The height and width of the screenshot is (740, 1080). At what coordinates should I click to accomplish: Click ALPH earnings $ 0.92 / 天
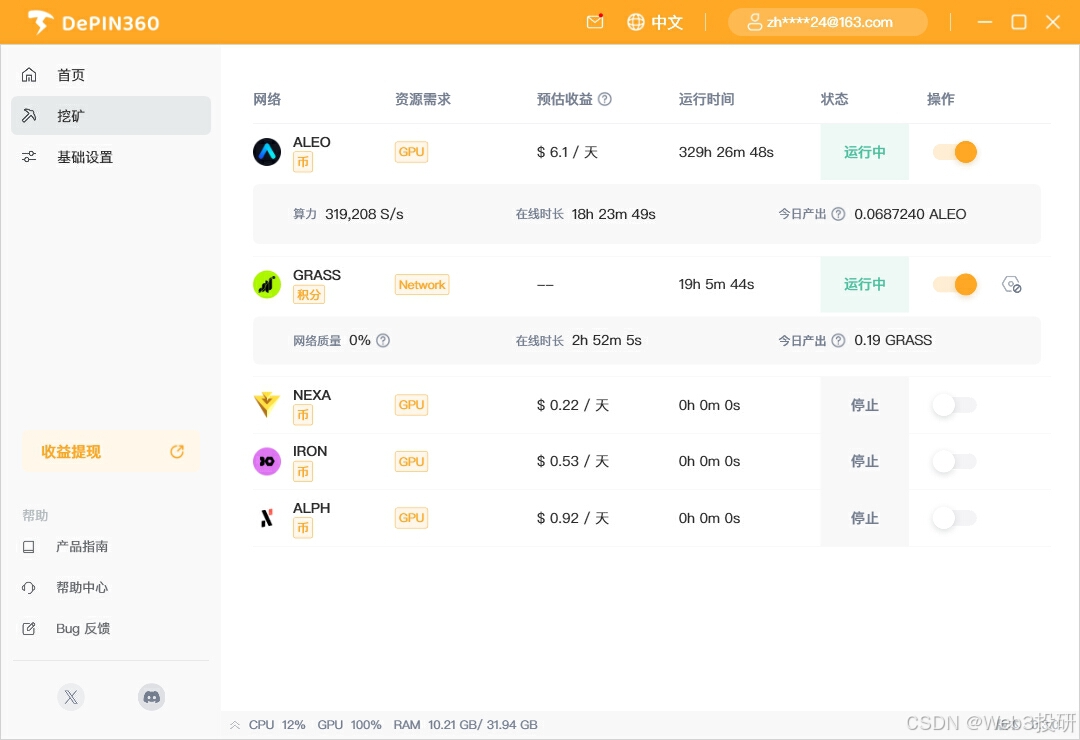coord(572,517)
